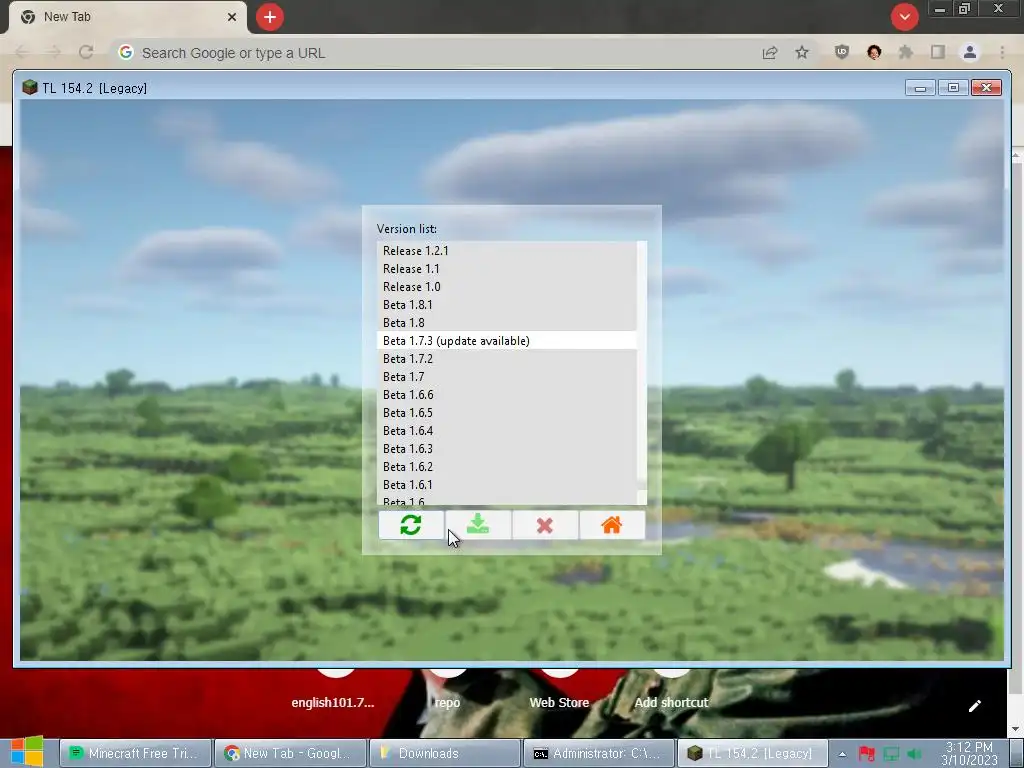Minimize the TL 154.2 [Legacy] window
The width and height of the screenshot is (1024, 768).
pos(920,88)
